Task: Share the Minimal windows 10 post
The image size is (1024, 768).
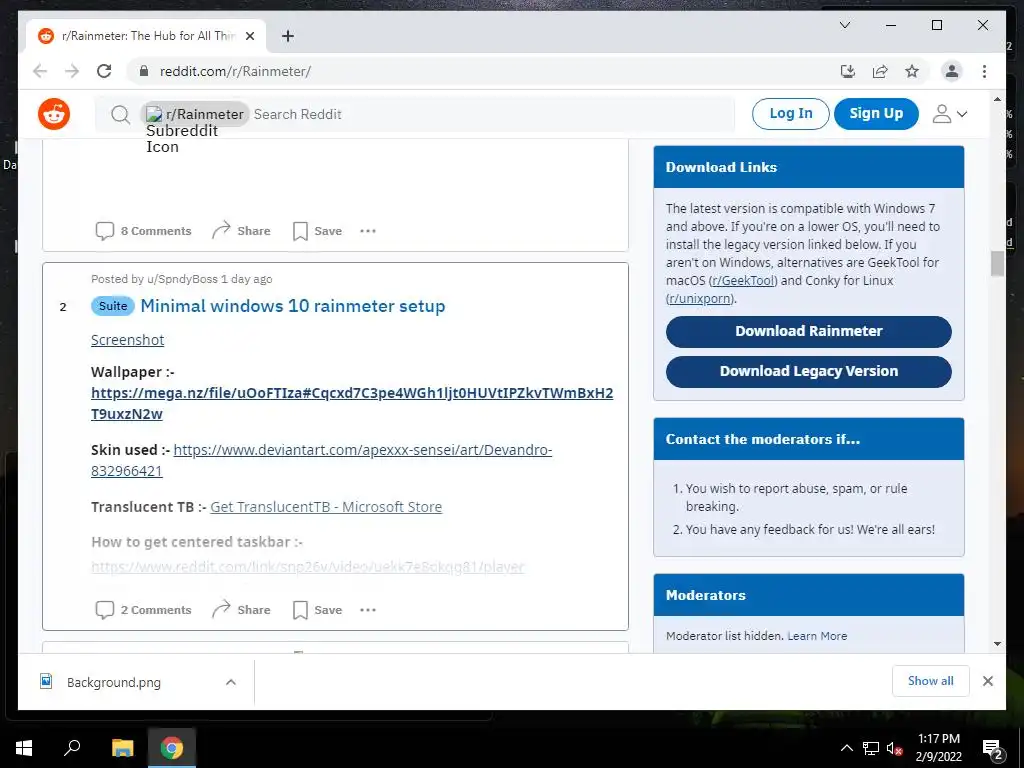Action: click(x=241, y=609)
